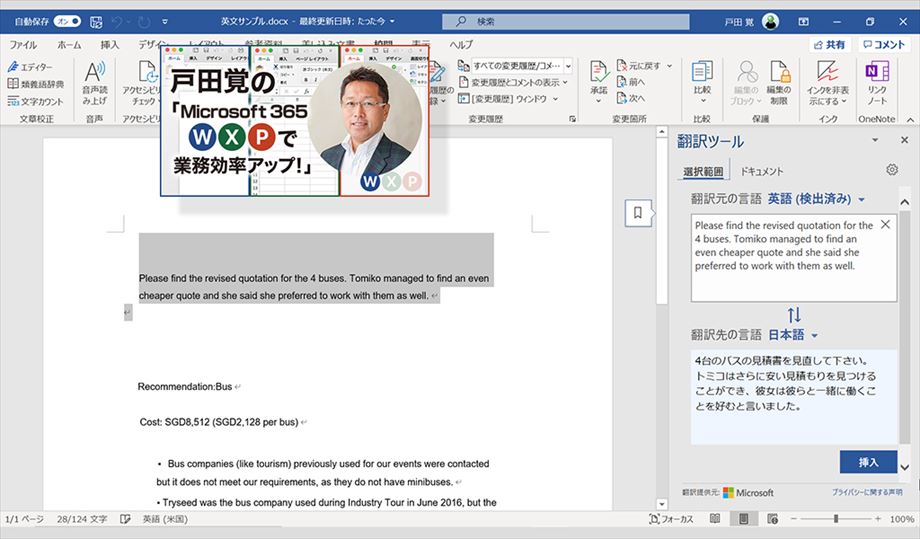Click 英語 (米国) language status
This screenshot has width=920, height=539.
(165, 519)
